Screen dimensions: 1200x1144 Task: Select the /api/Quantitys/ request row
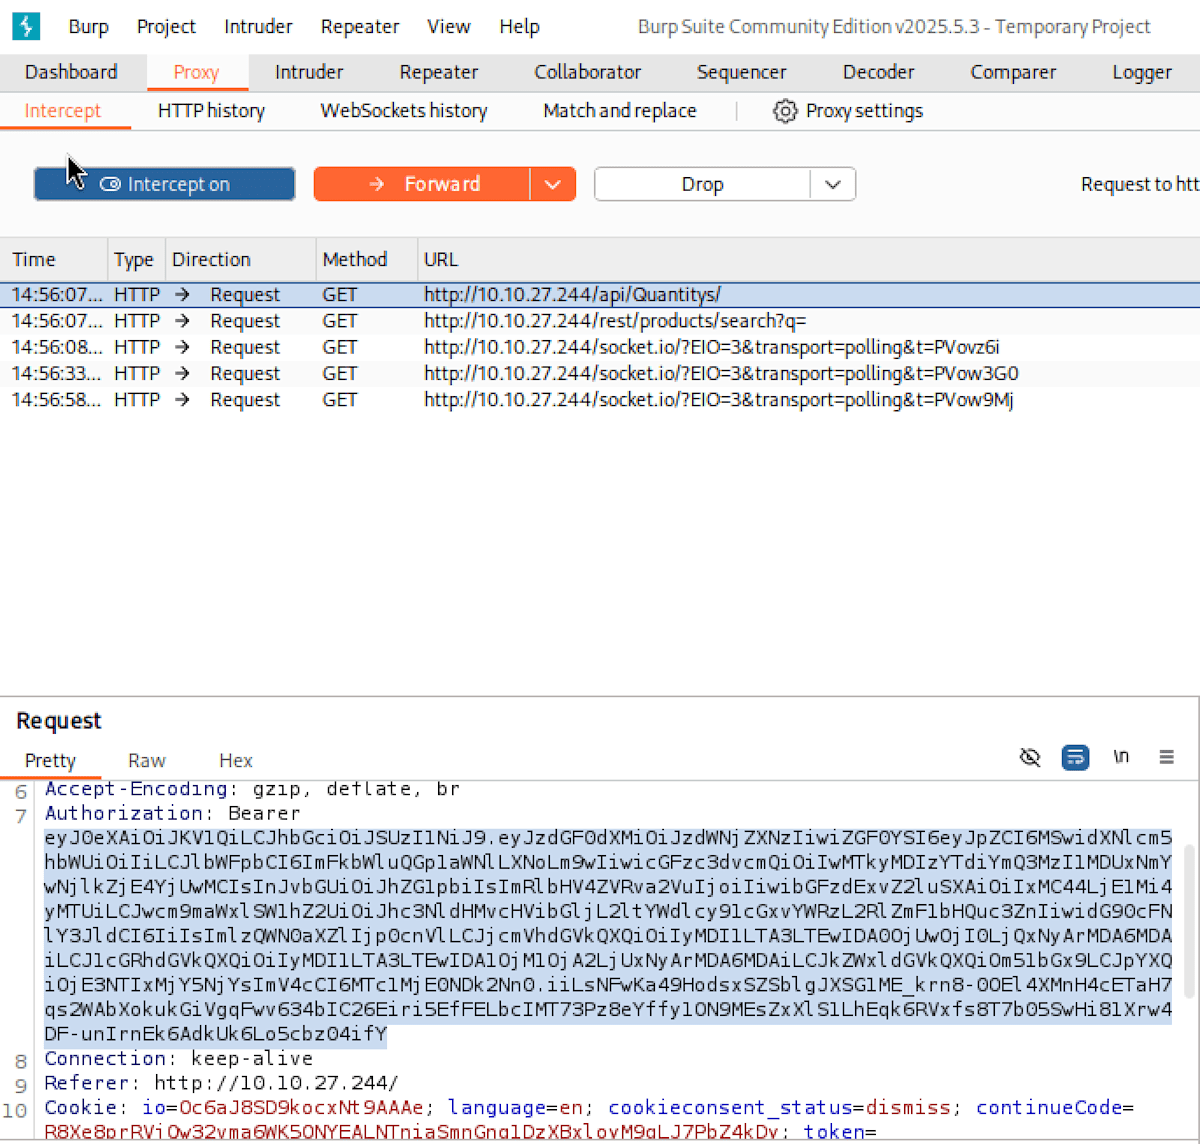[600, 295]
